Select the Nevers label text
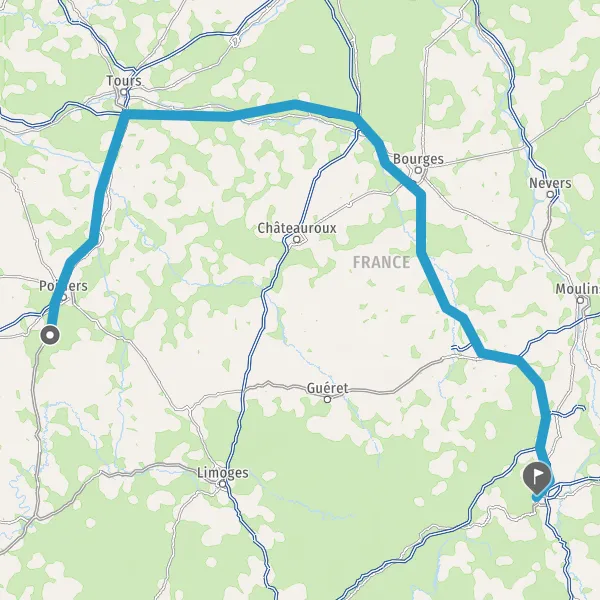 pyautogui.click(x=550, y=183)
